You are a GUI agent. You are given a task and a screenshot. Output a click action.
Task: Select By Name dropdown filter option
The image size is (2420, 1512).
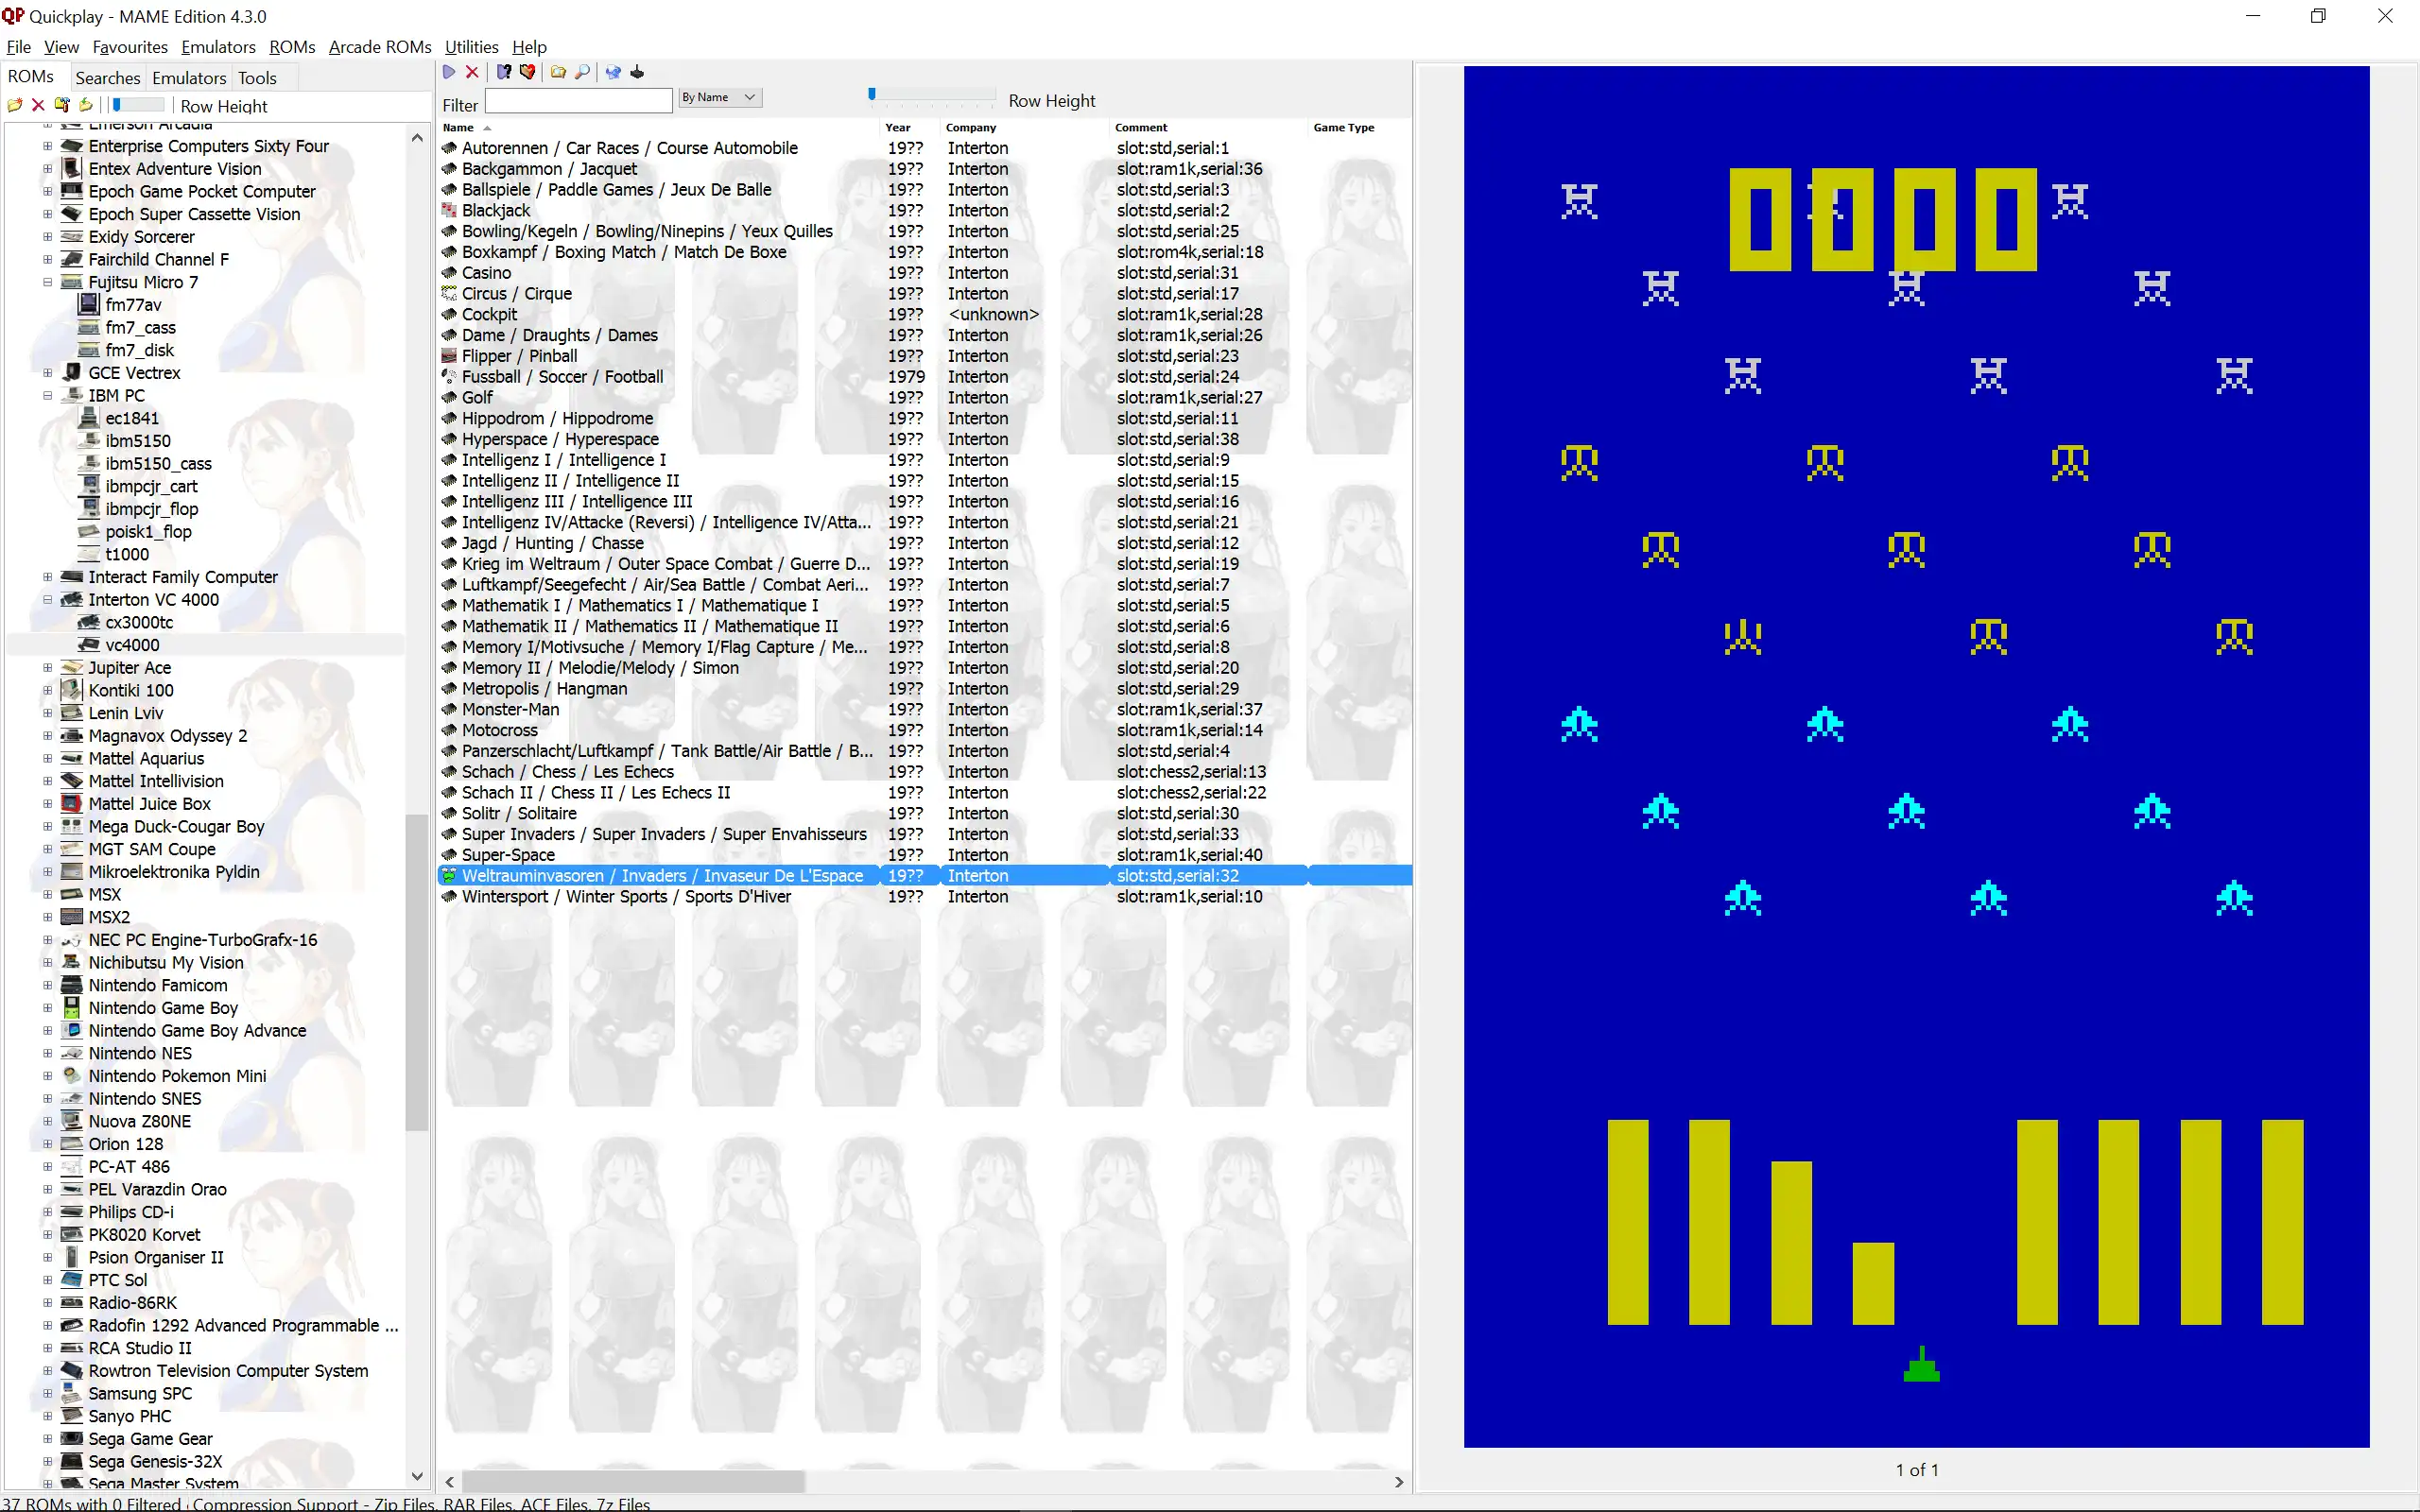pyautogui.click(x=717, y=97)
